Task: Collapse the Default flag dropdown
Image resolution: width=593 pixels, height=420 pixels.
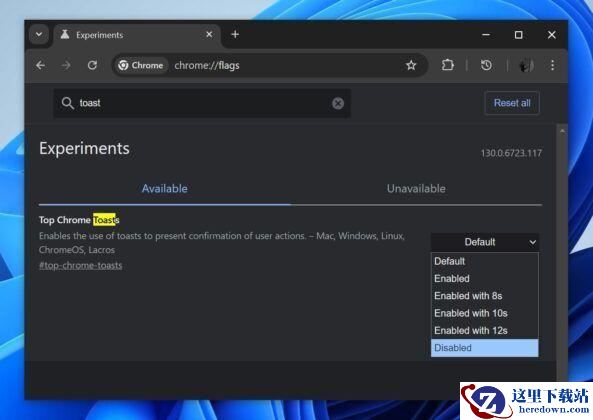Action: (485, 242)
